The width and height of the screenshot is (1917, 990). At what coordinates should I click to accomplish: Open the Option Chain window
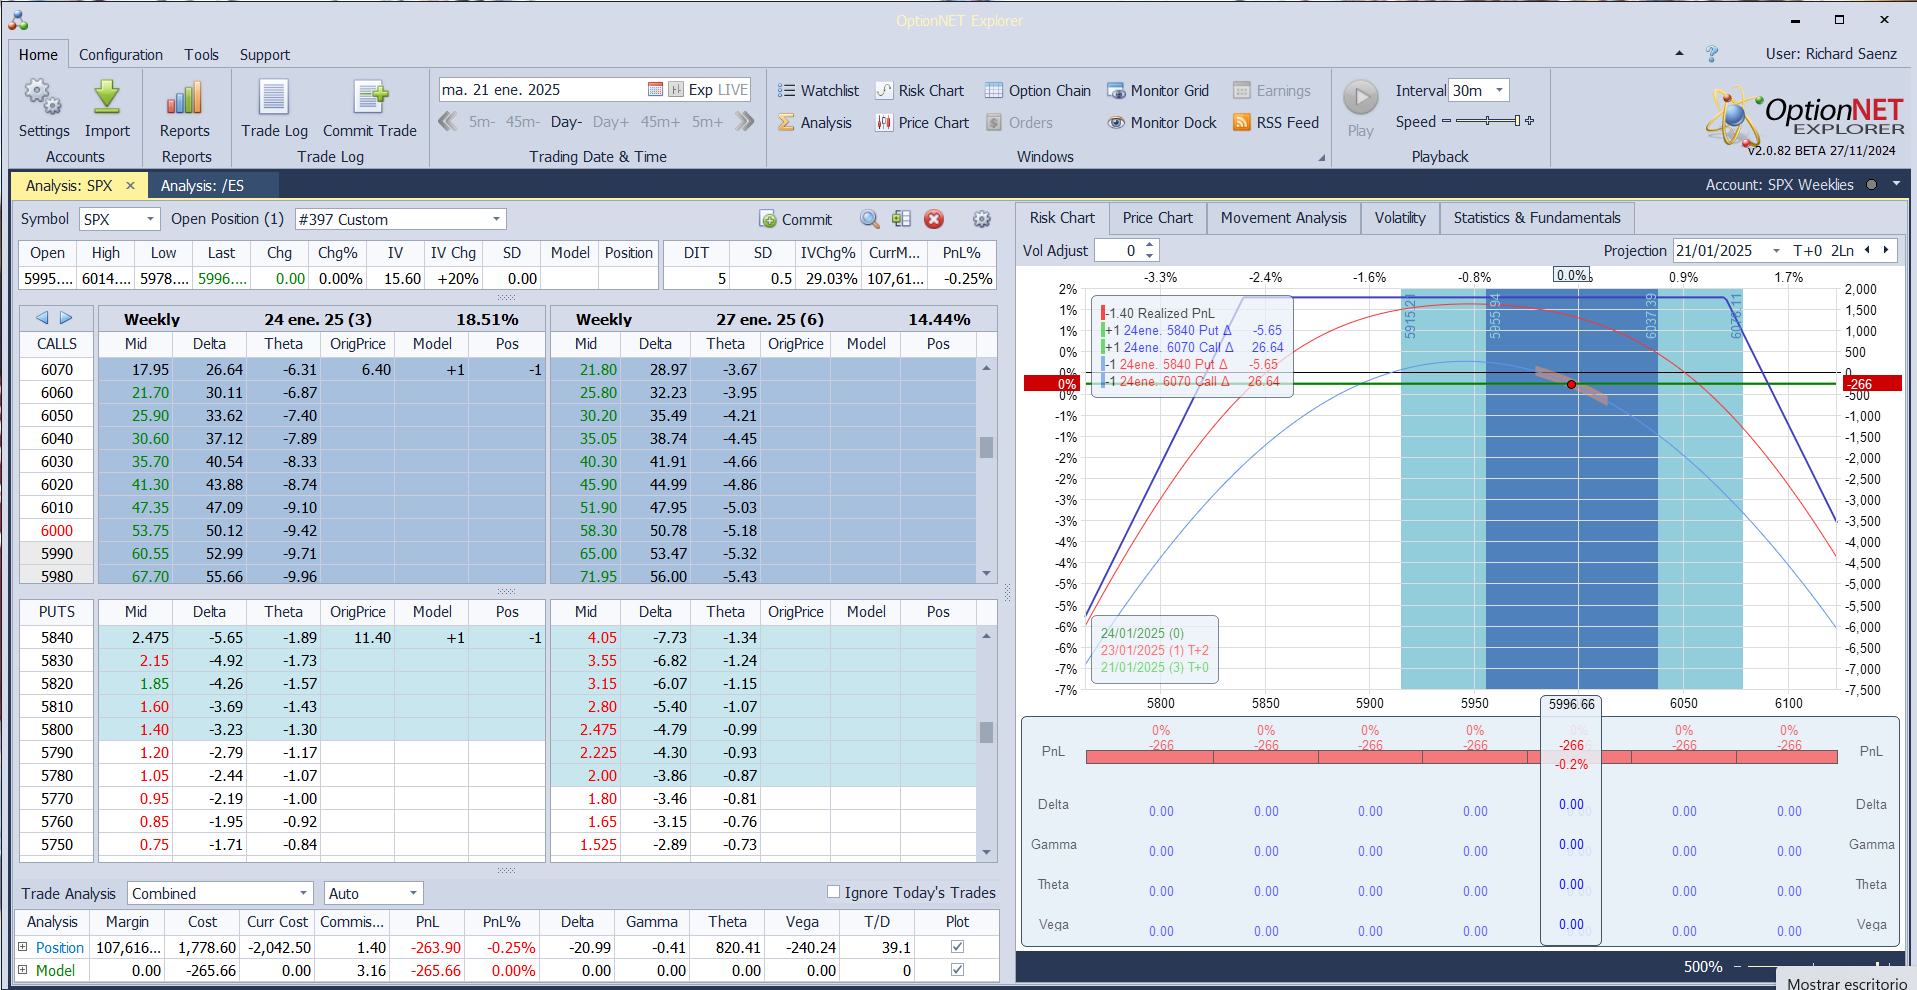pyautogui.click(x=1038, y=91)
